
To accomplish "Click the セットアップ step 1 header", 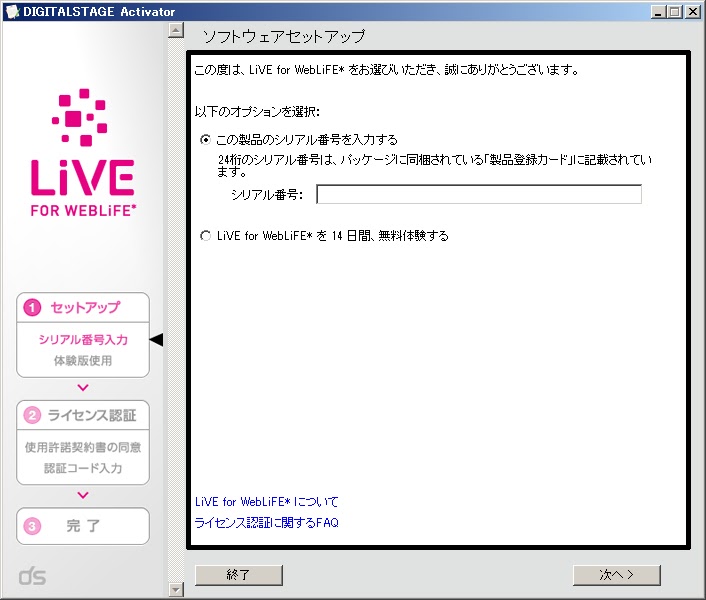I will pyautogui.click(x=83, y=307).
